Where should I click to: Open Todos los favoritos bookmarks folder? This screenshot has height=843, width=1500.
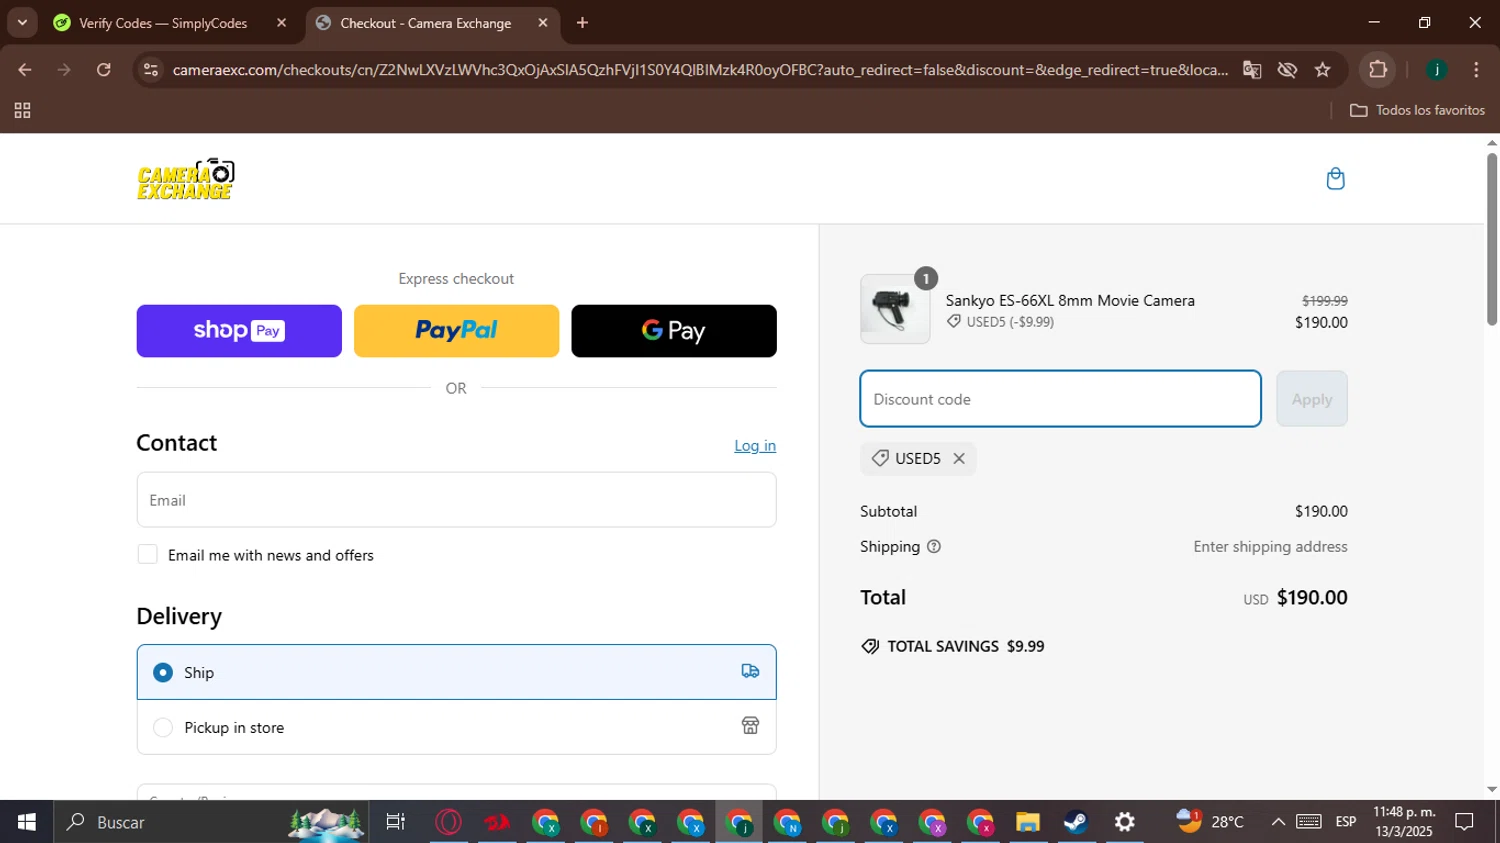point(1418,110)
